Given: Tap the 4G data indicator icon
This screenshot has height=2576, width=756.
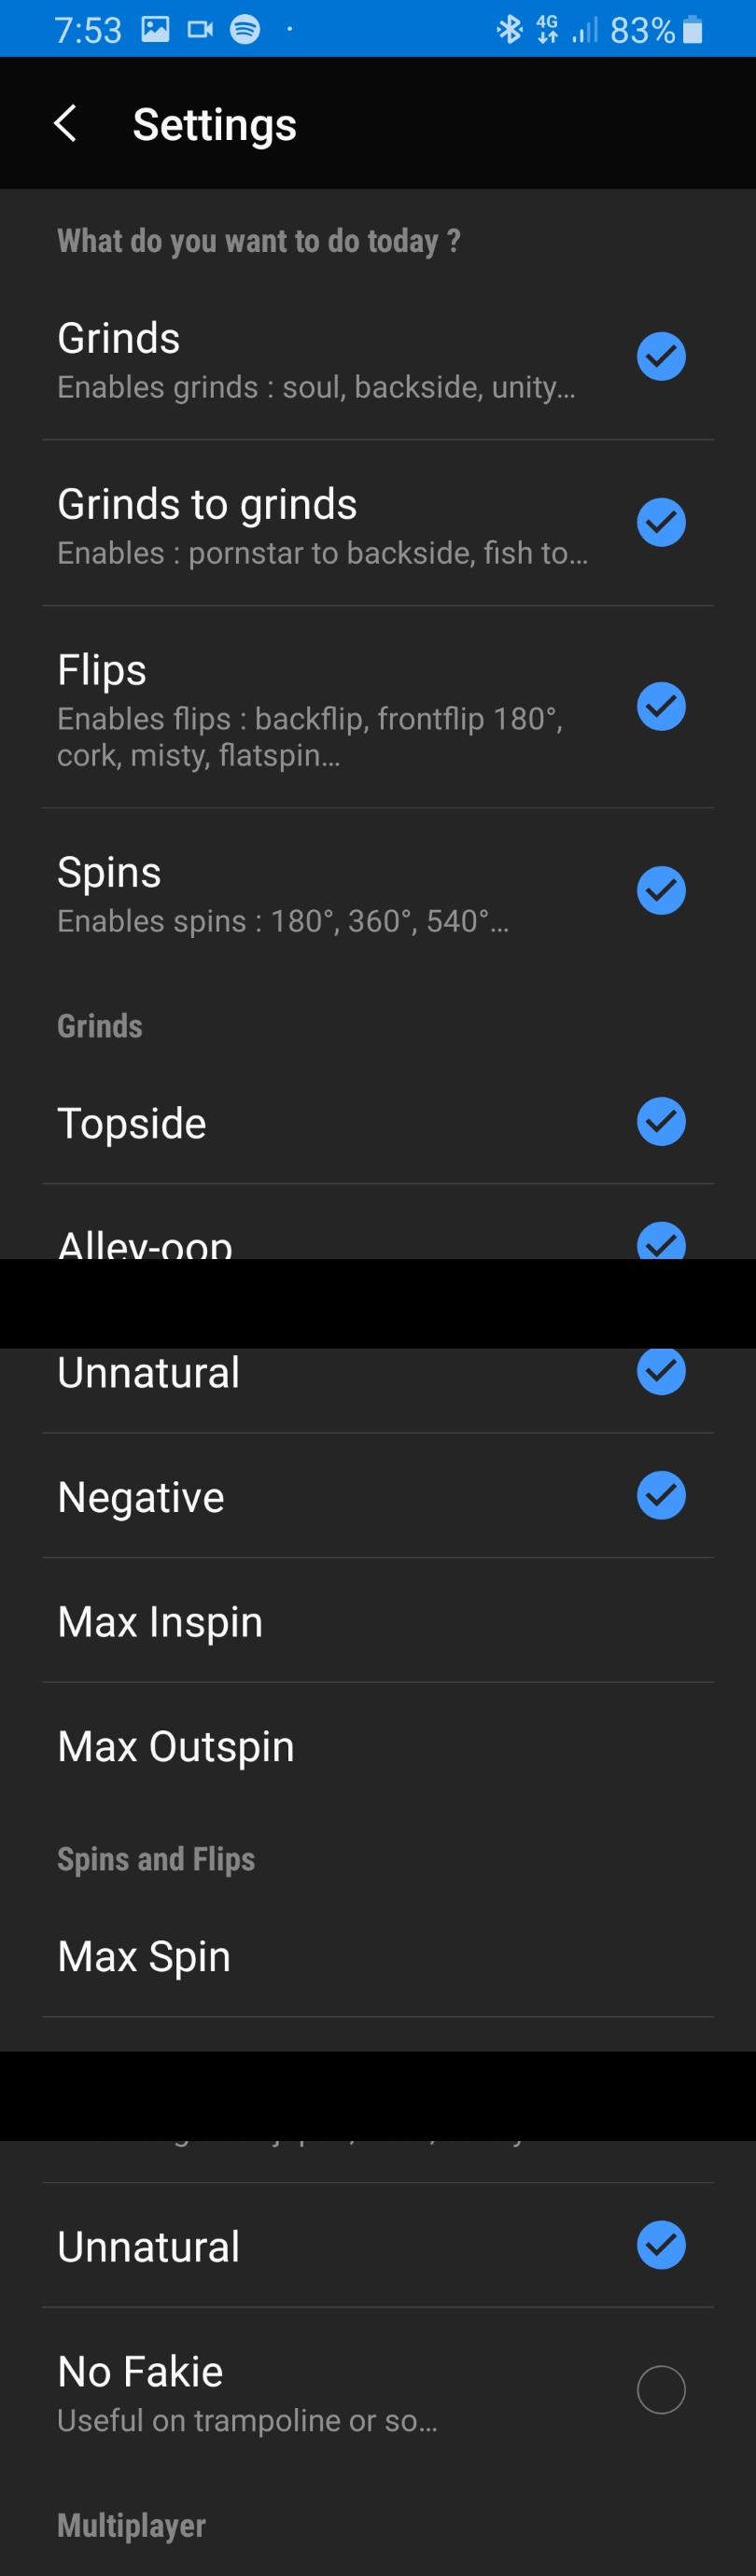Looking at the screenshot, I should (x=547, y=29).
